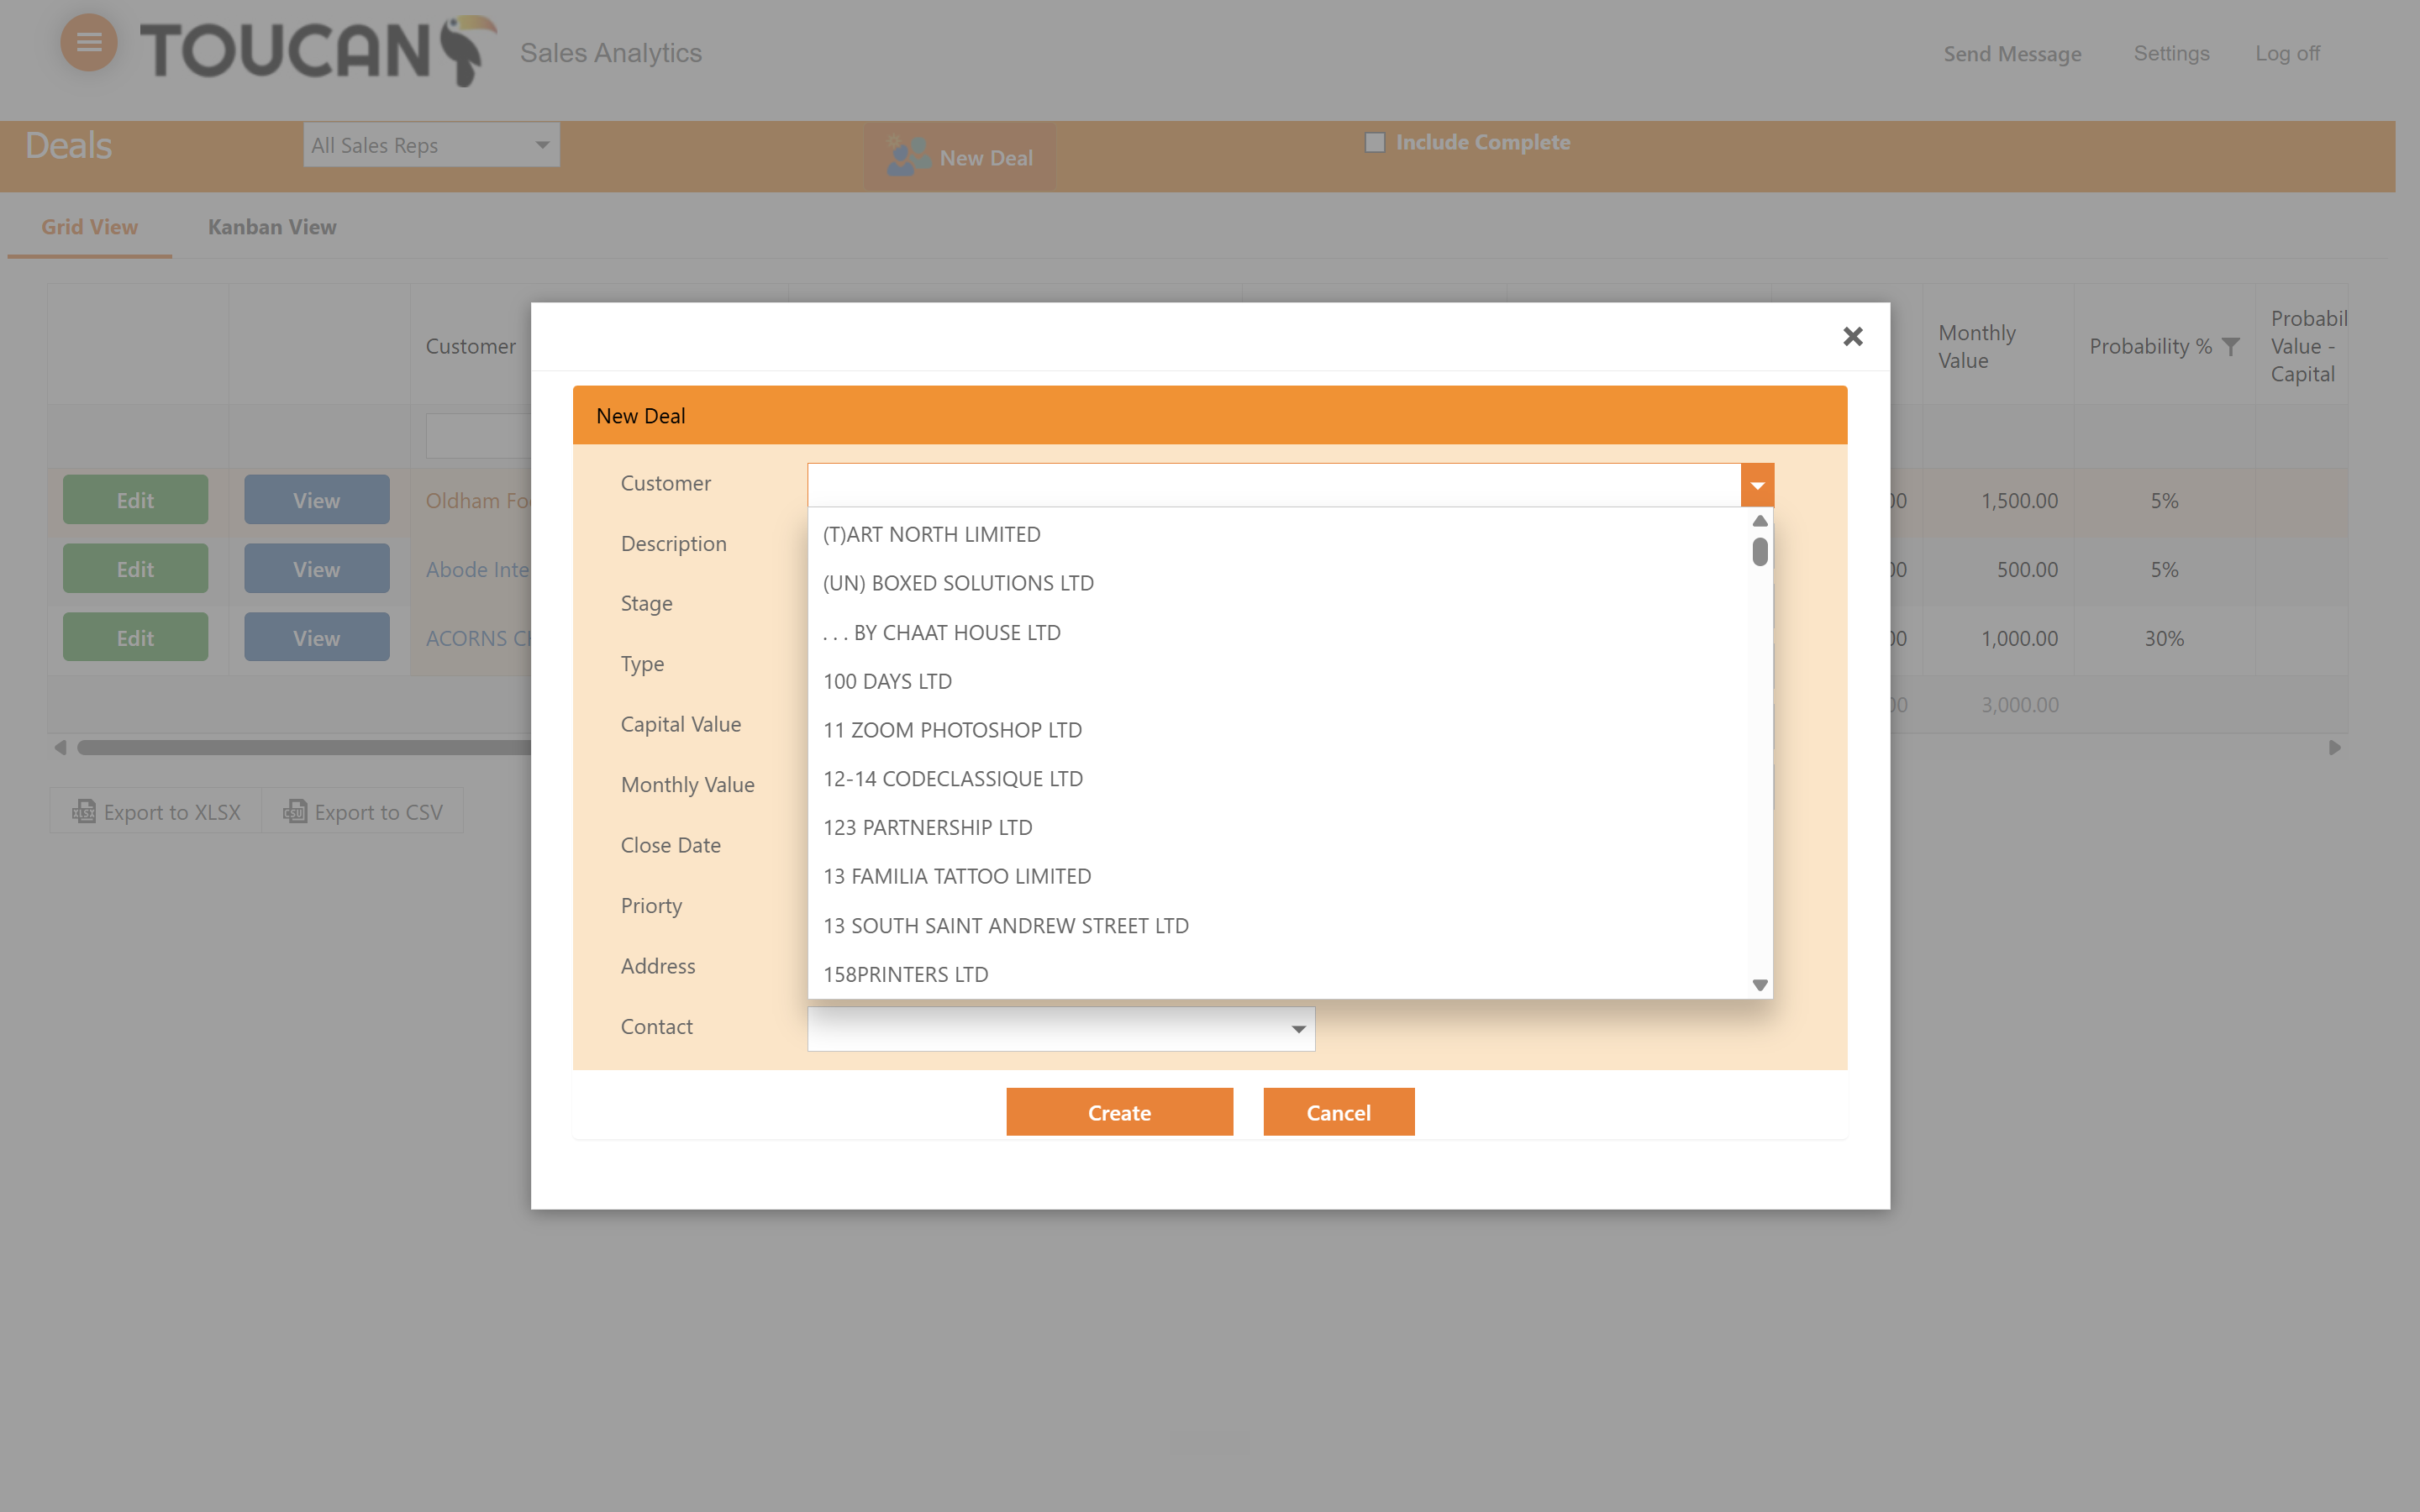Image resolution: width=2420 pixels, height=1512 pixels.
Task: Click Edit for the ACORNS row
Action: click(135, 637)
